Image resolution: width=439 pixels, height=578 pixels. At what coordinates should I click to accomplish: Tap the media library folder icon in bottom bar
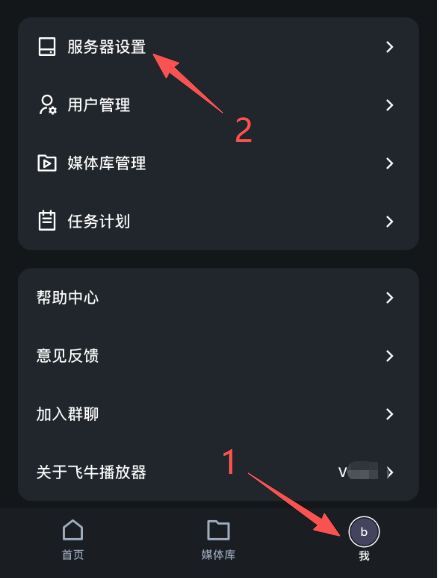(218, 530)
